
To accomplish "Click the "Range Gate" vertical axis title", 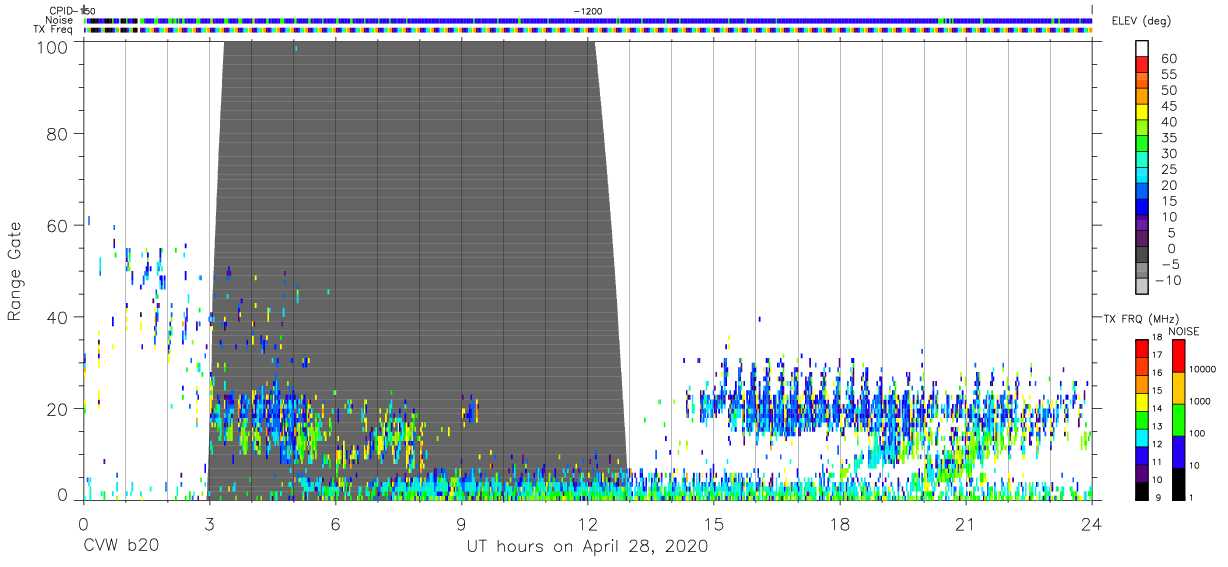I will click(15, 271).
